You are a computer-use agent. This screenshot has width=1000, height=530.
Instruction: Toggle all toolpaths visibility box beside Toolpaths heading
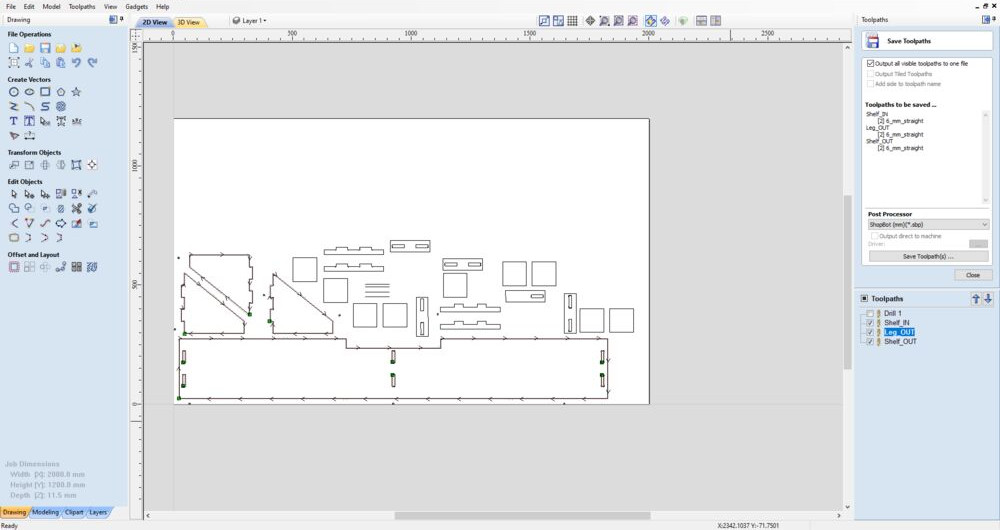pyautogui.click(x=864, y=298)
